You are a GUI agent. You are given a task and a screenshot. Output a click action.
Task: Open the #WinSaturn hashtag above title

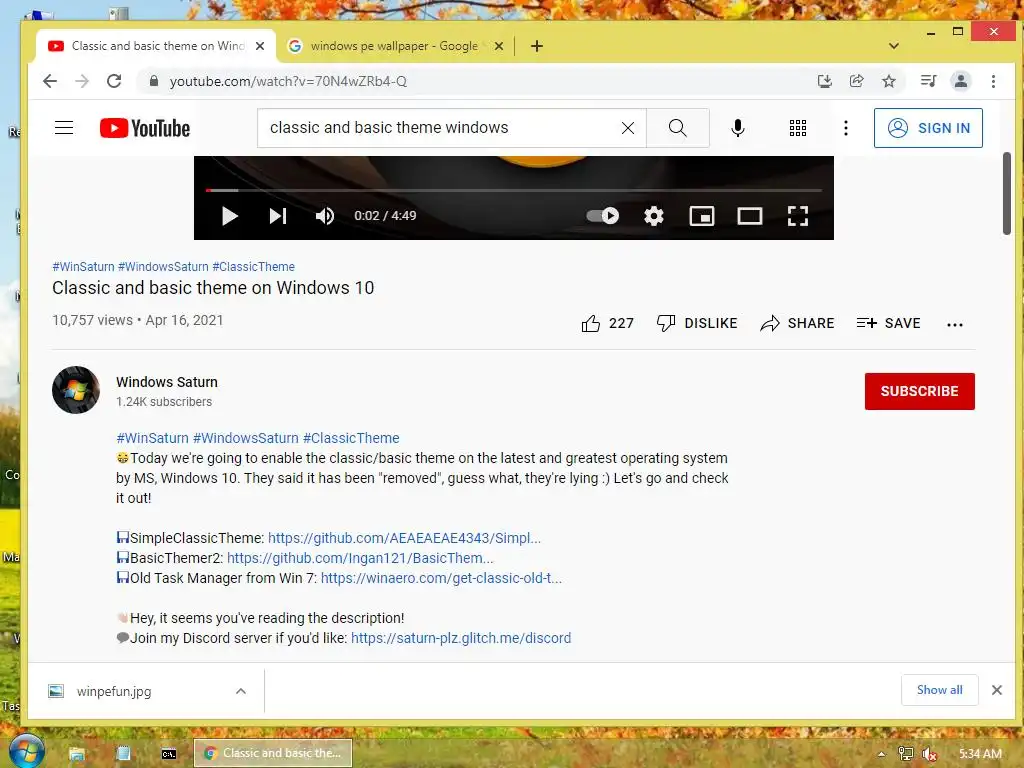tap(83, 266)
